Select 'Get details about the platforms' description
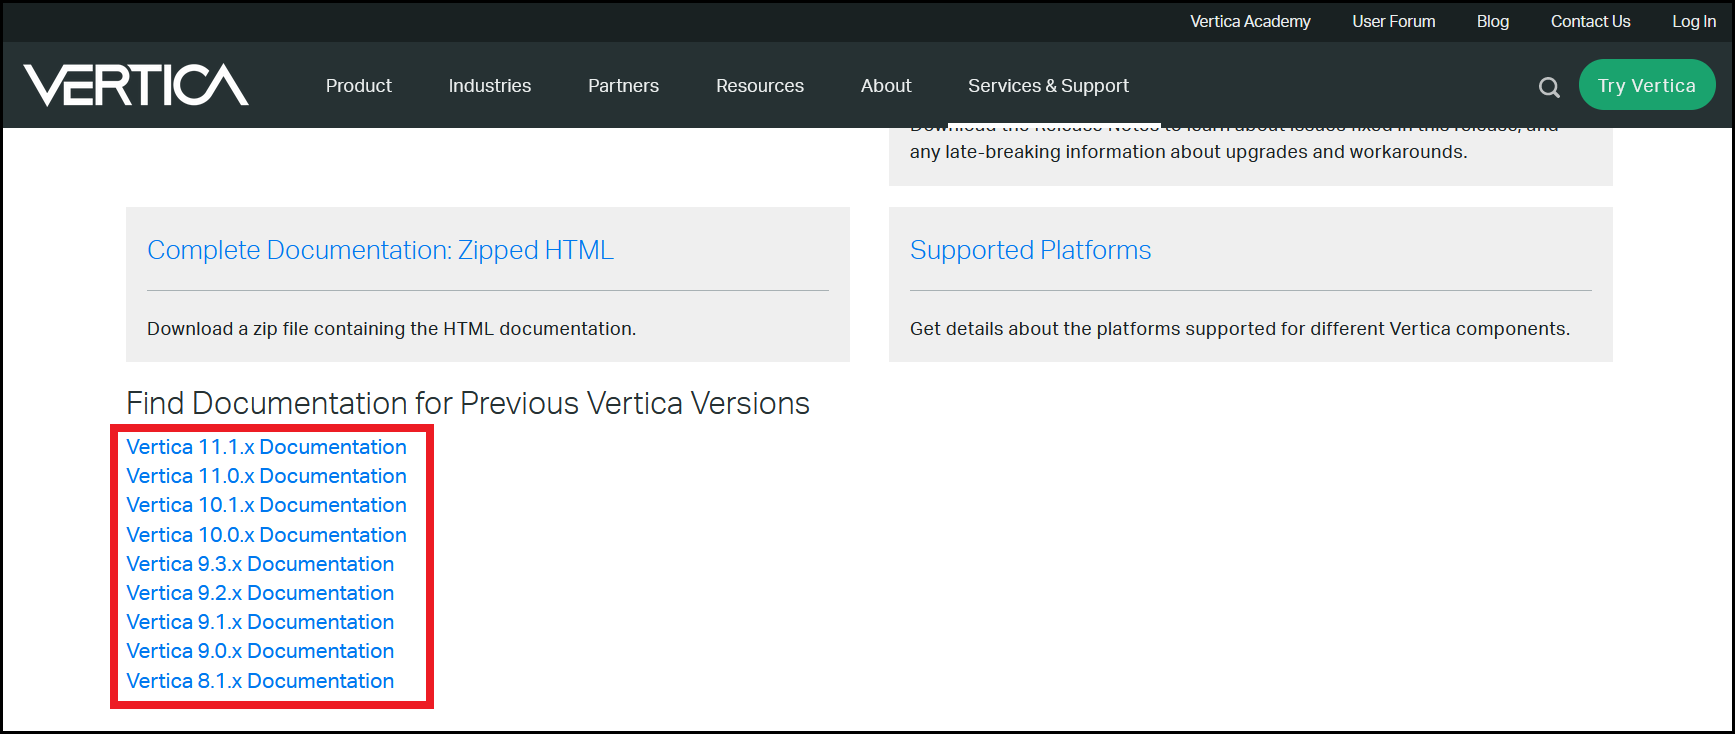1735x734 pixels. (1240, 329)
